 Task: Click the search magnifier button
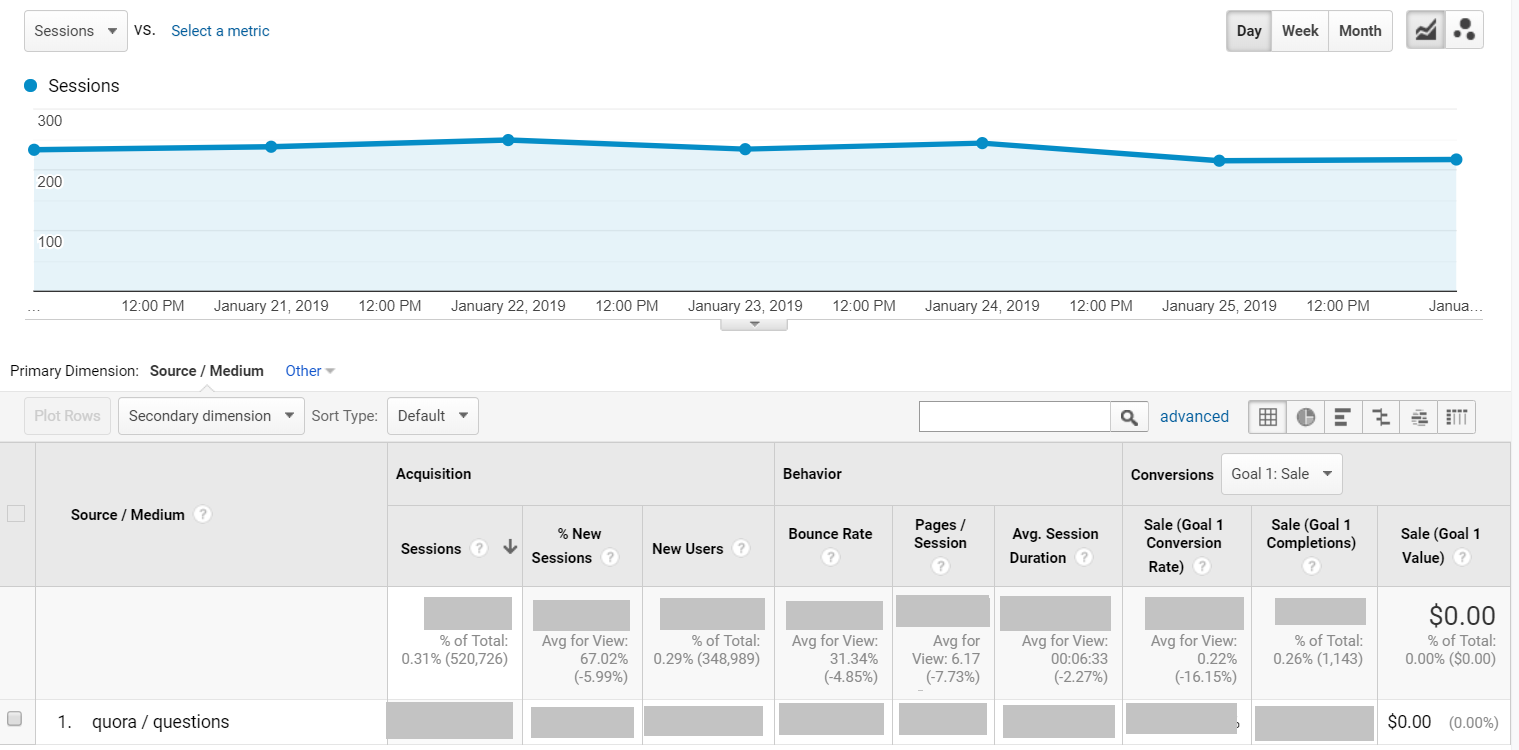click(x=1129, y=417)
